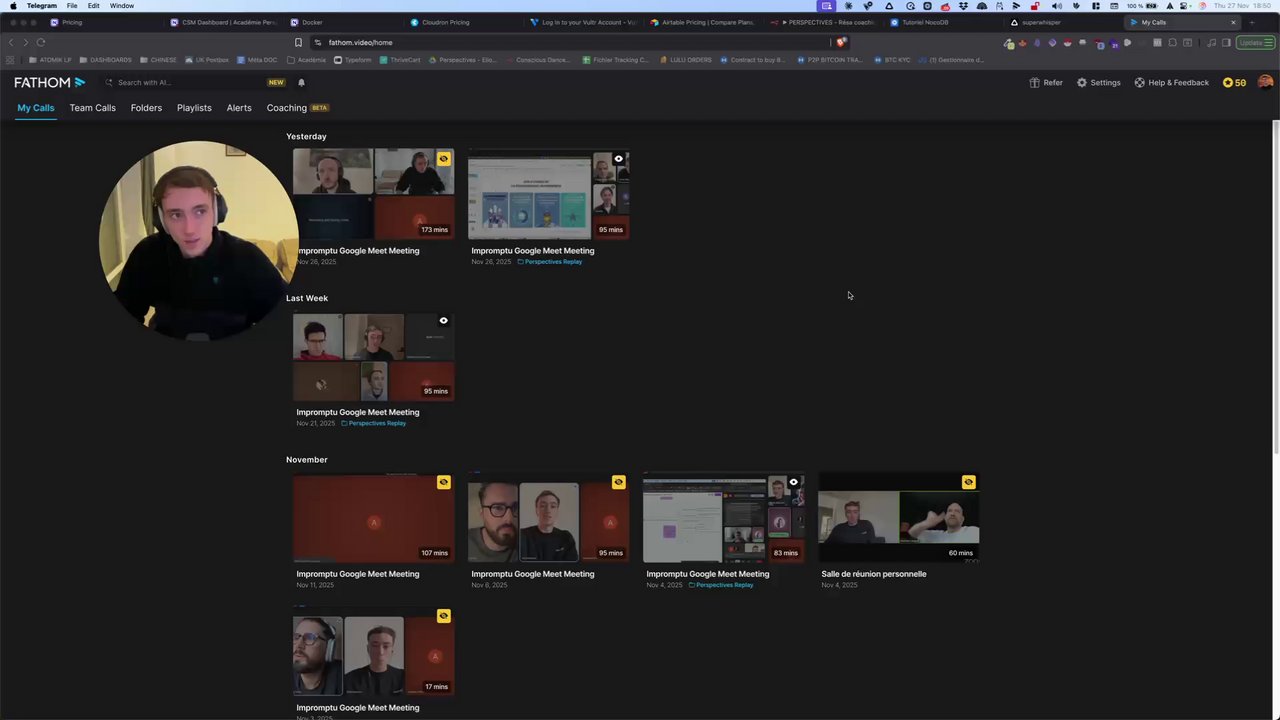Open Perspectives Replay folder of Nov 26 call

click(550, 262)
